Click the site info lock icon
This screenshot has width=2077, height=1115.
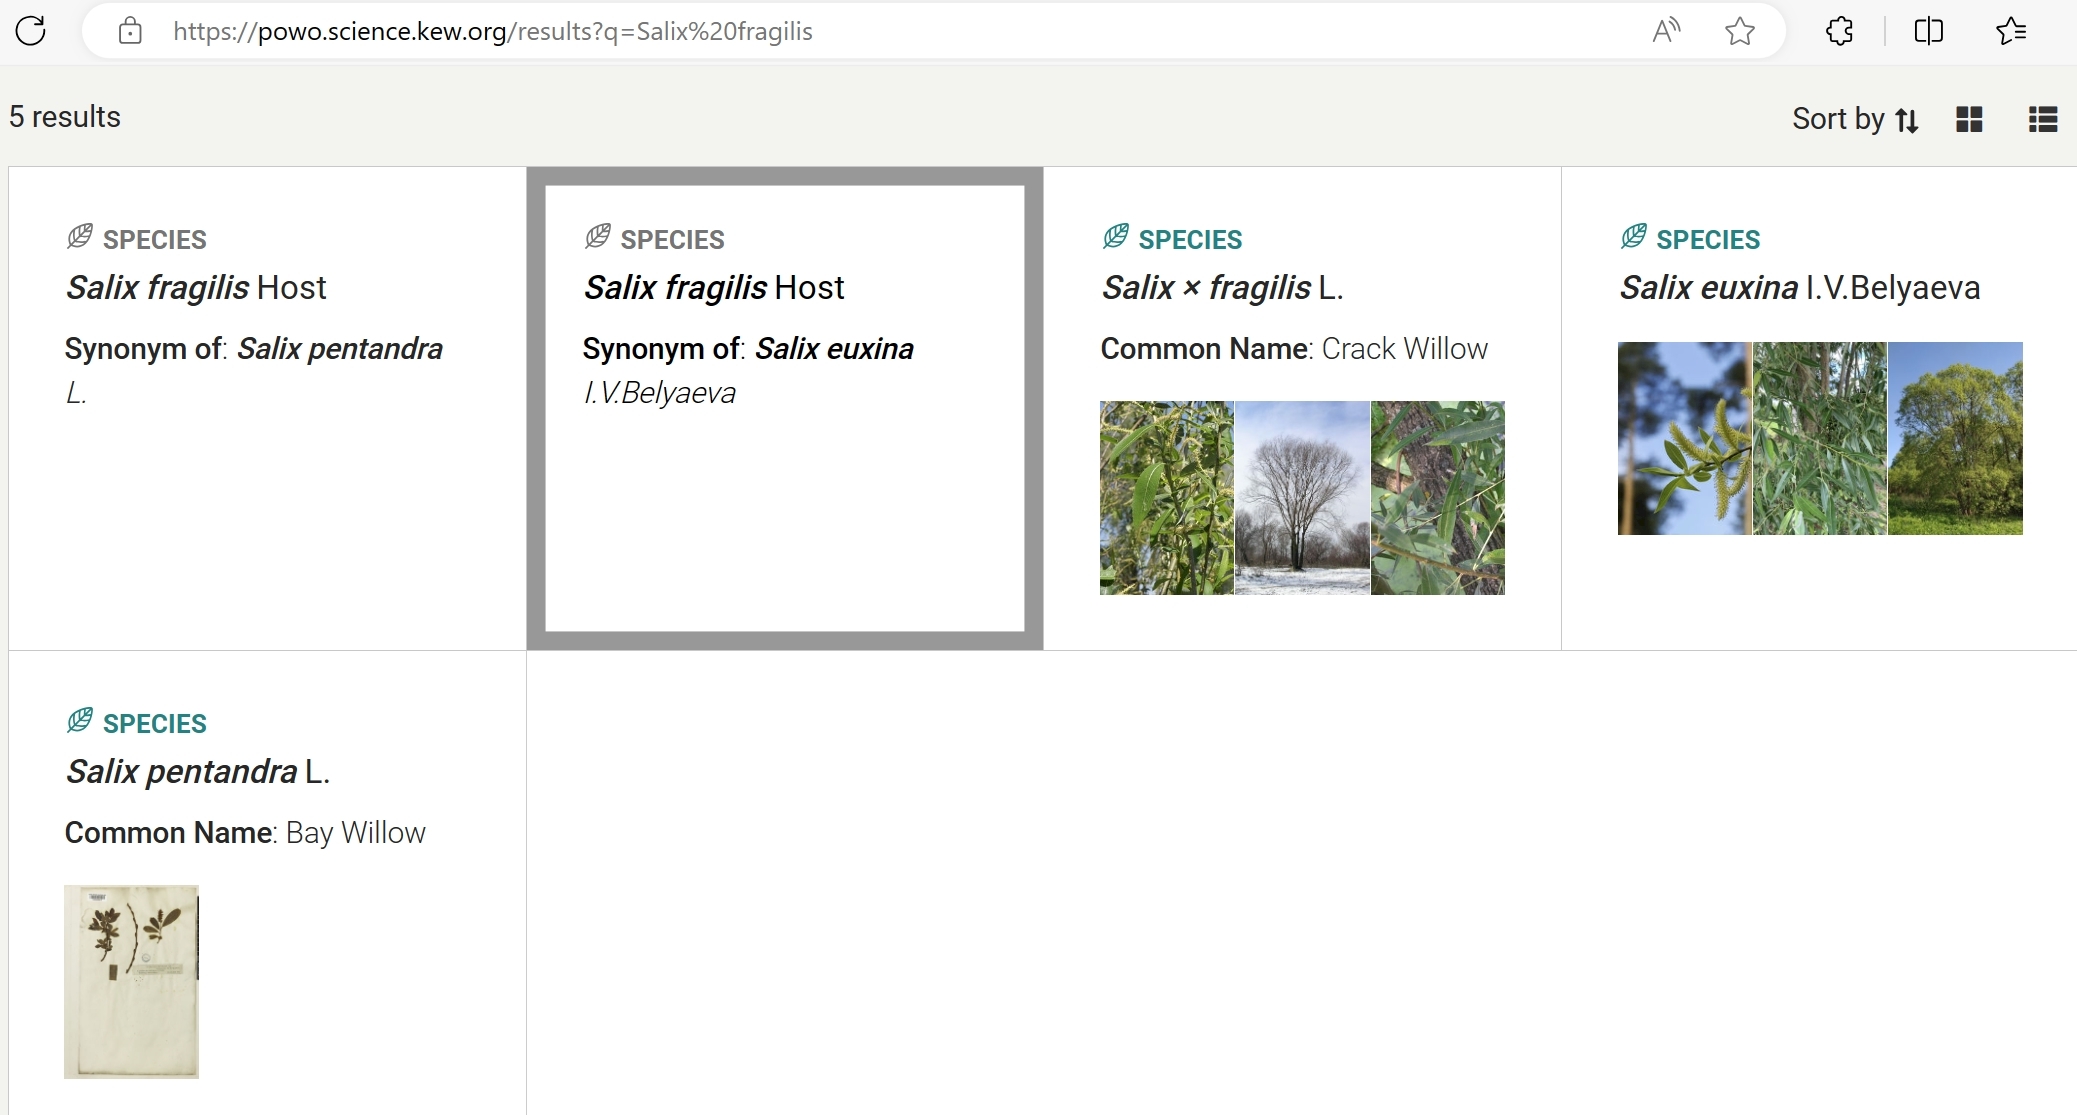(130, 31)
